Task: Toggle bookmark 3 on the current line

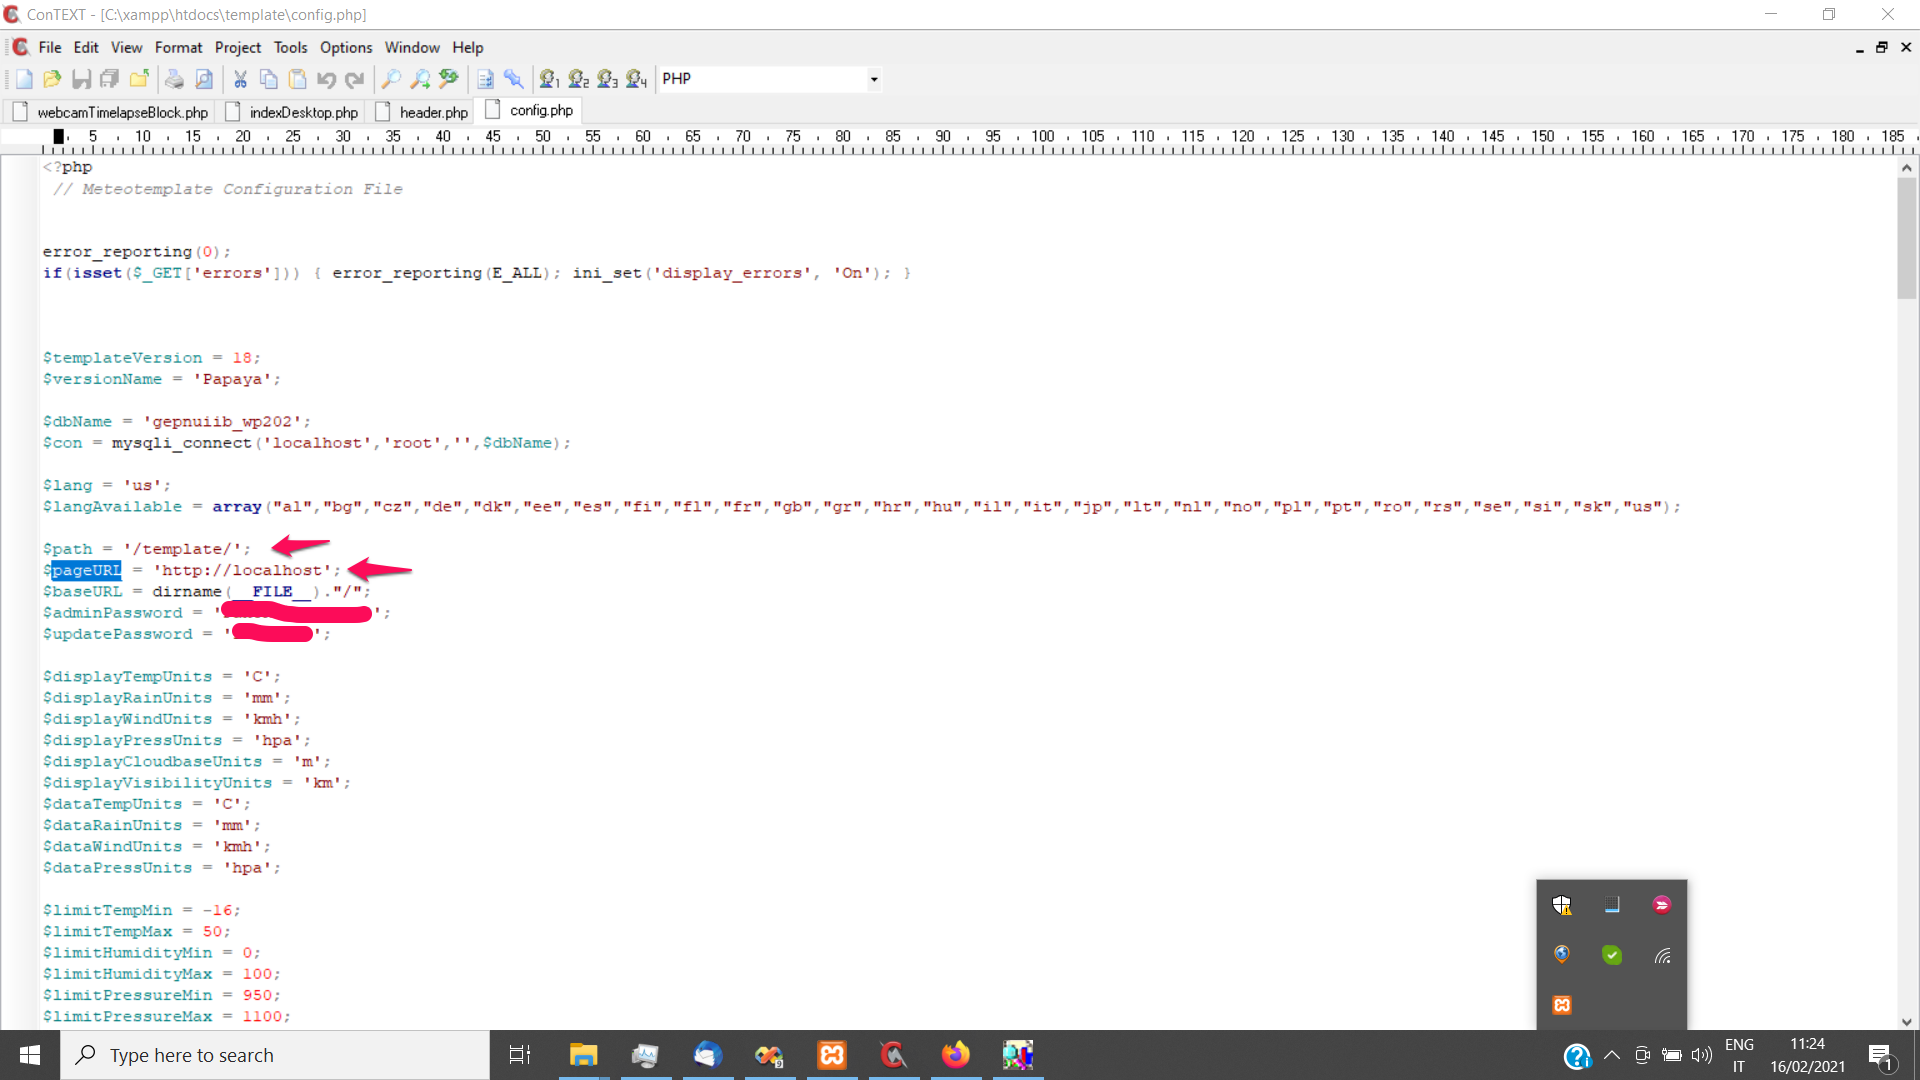Action: (x=608, y=79)
